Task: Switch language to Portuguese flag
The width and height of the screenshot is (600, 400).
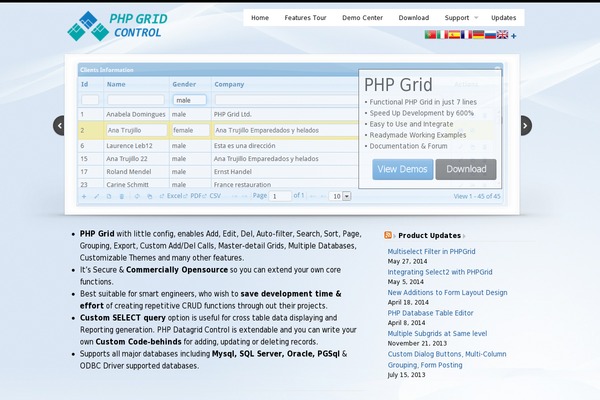Action: [x=430, y=35]
